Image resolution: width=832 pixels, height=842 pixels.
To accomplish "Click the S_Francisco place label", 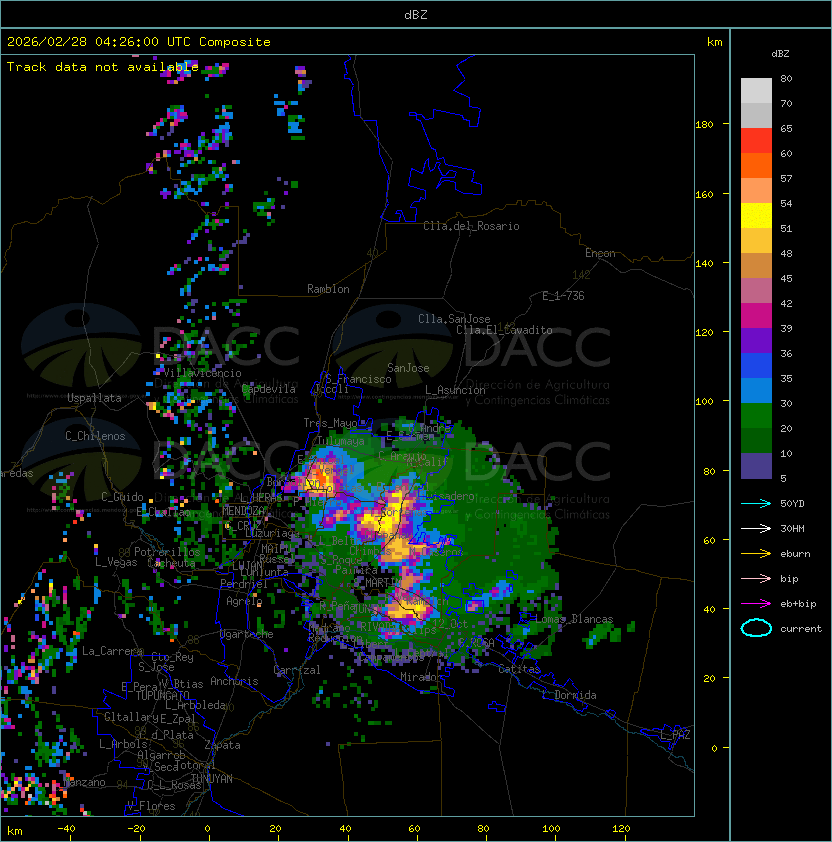I will (x=359, y=379).
